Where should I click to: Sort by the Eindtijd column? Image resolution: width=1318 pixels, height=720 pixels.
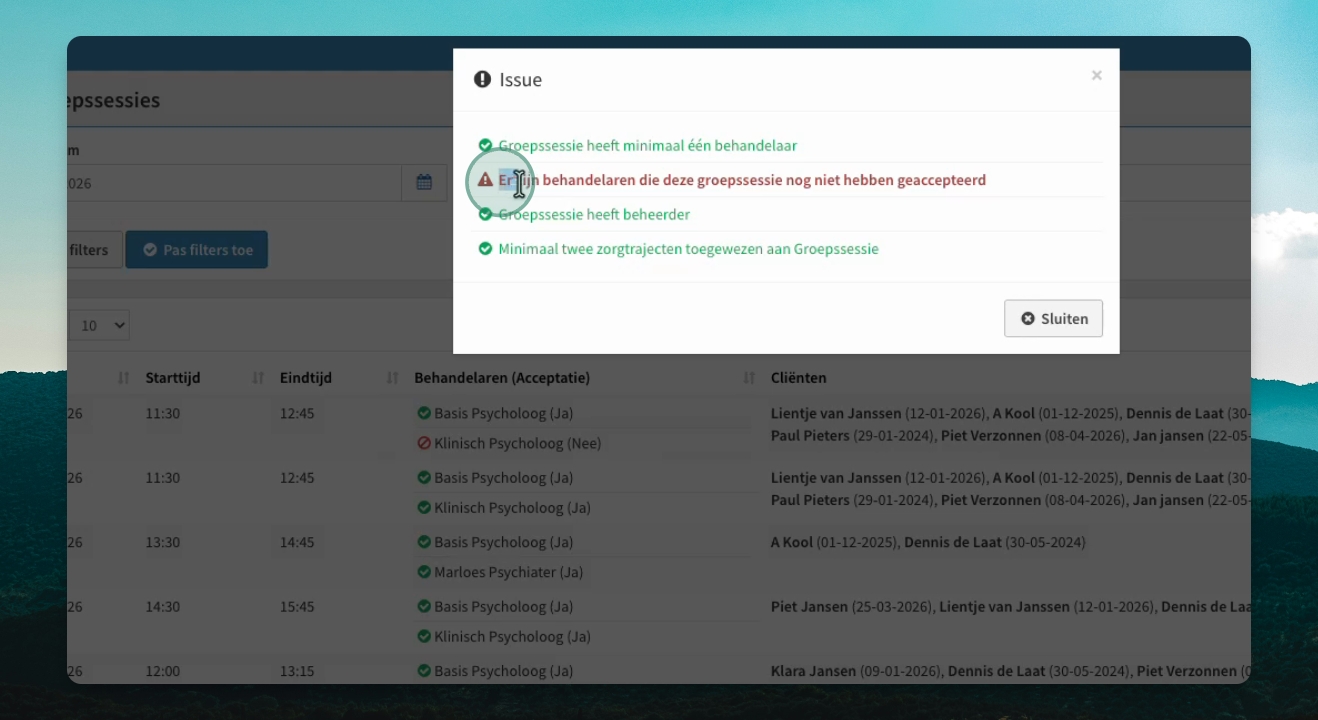[x=392, y=378]
